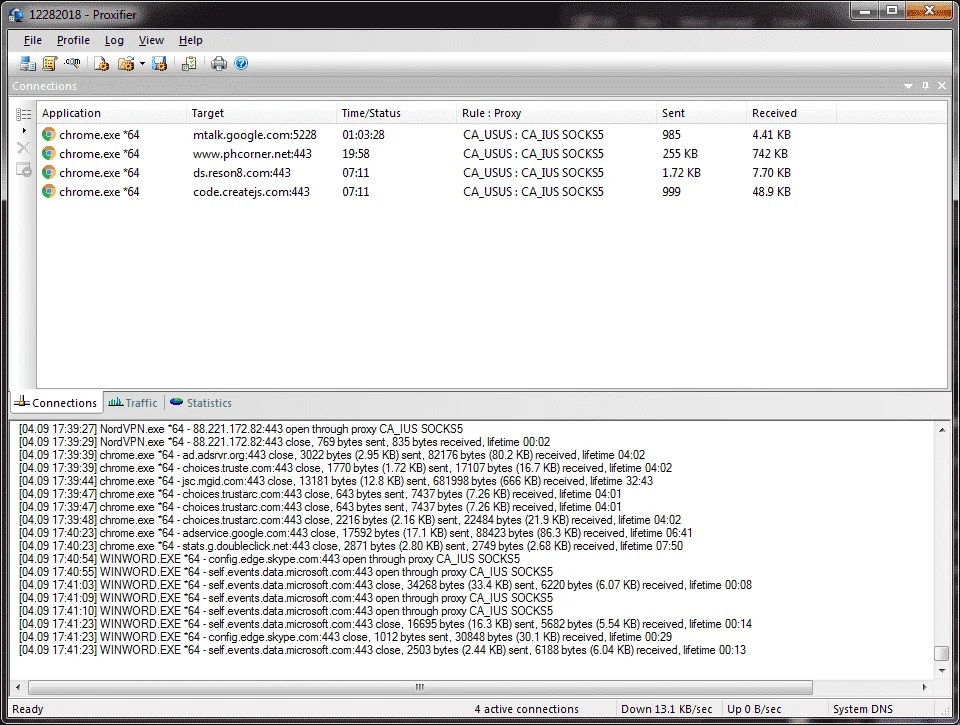The width and height of the screenshot is (960, 725).
Task: Click the Print toolbar icon
Action: [x=219, y=63]
